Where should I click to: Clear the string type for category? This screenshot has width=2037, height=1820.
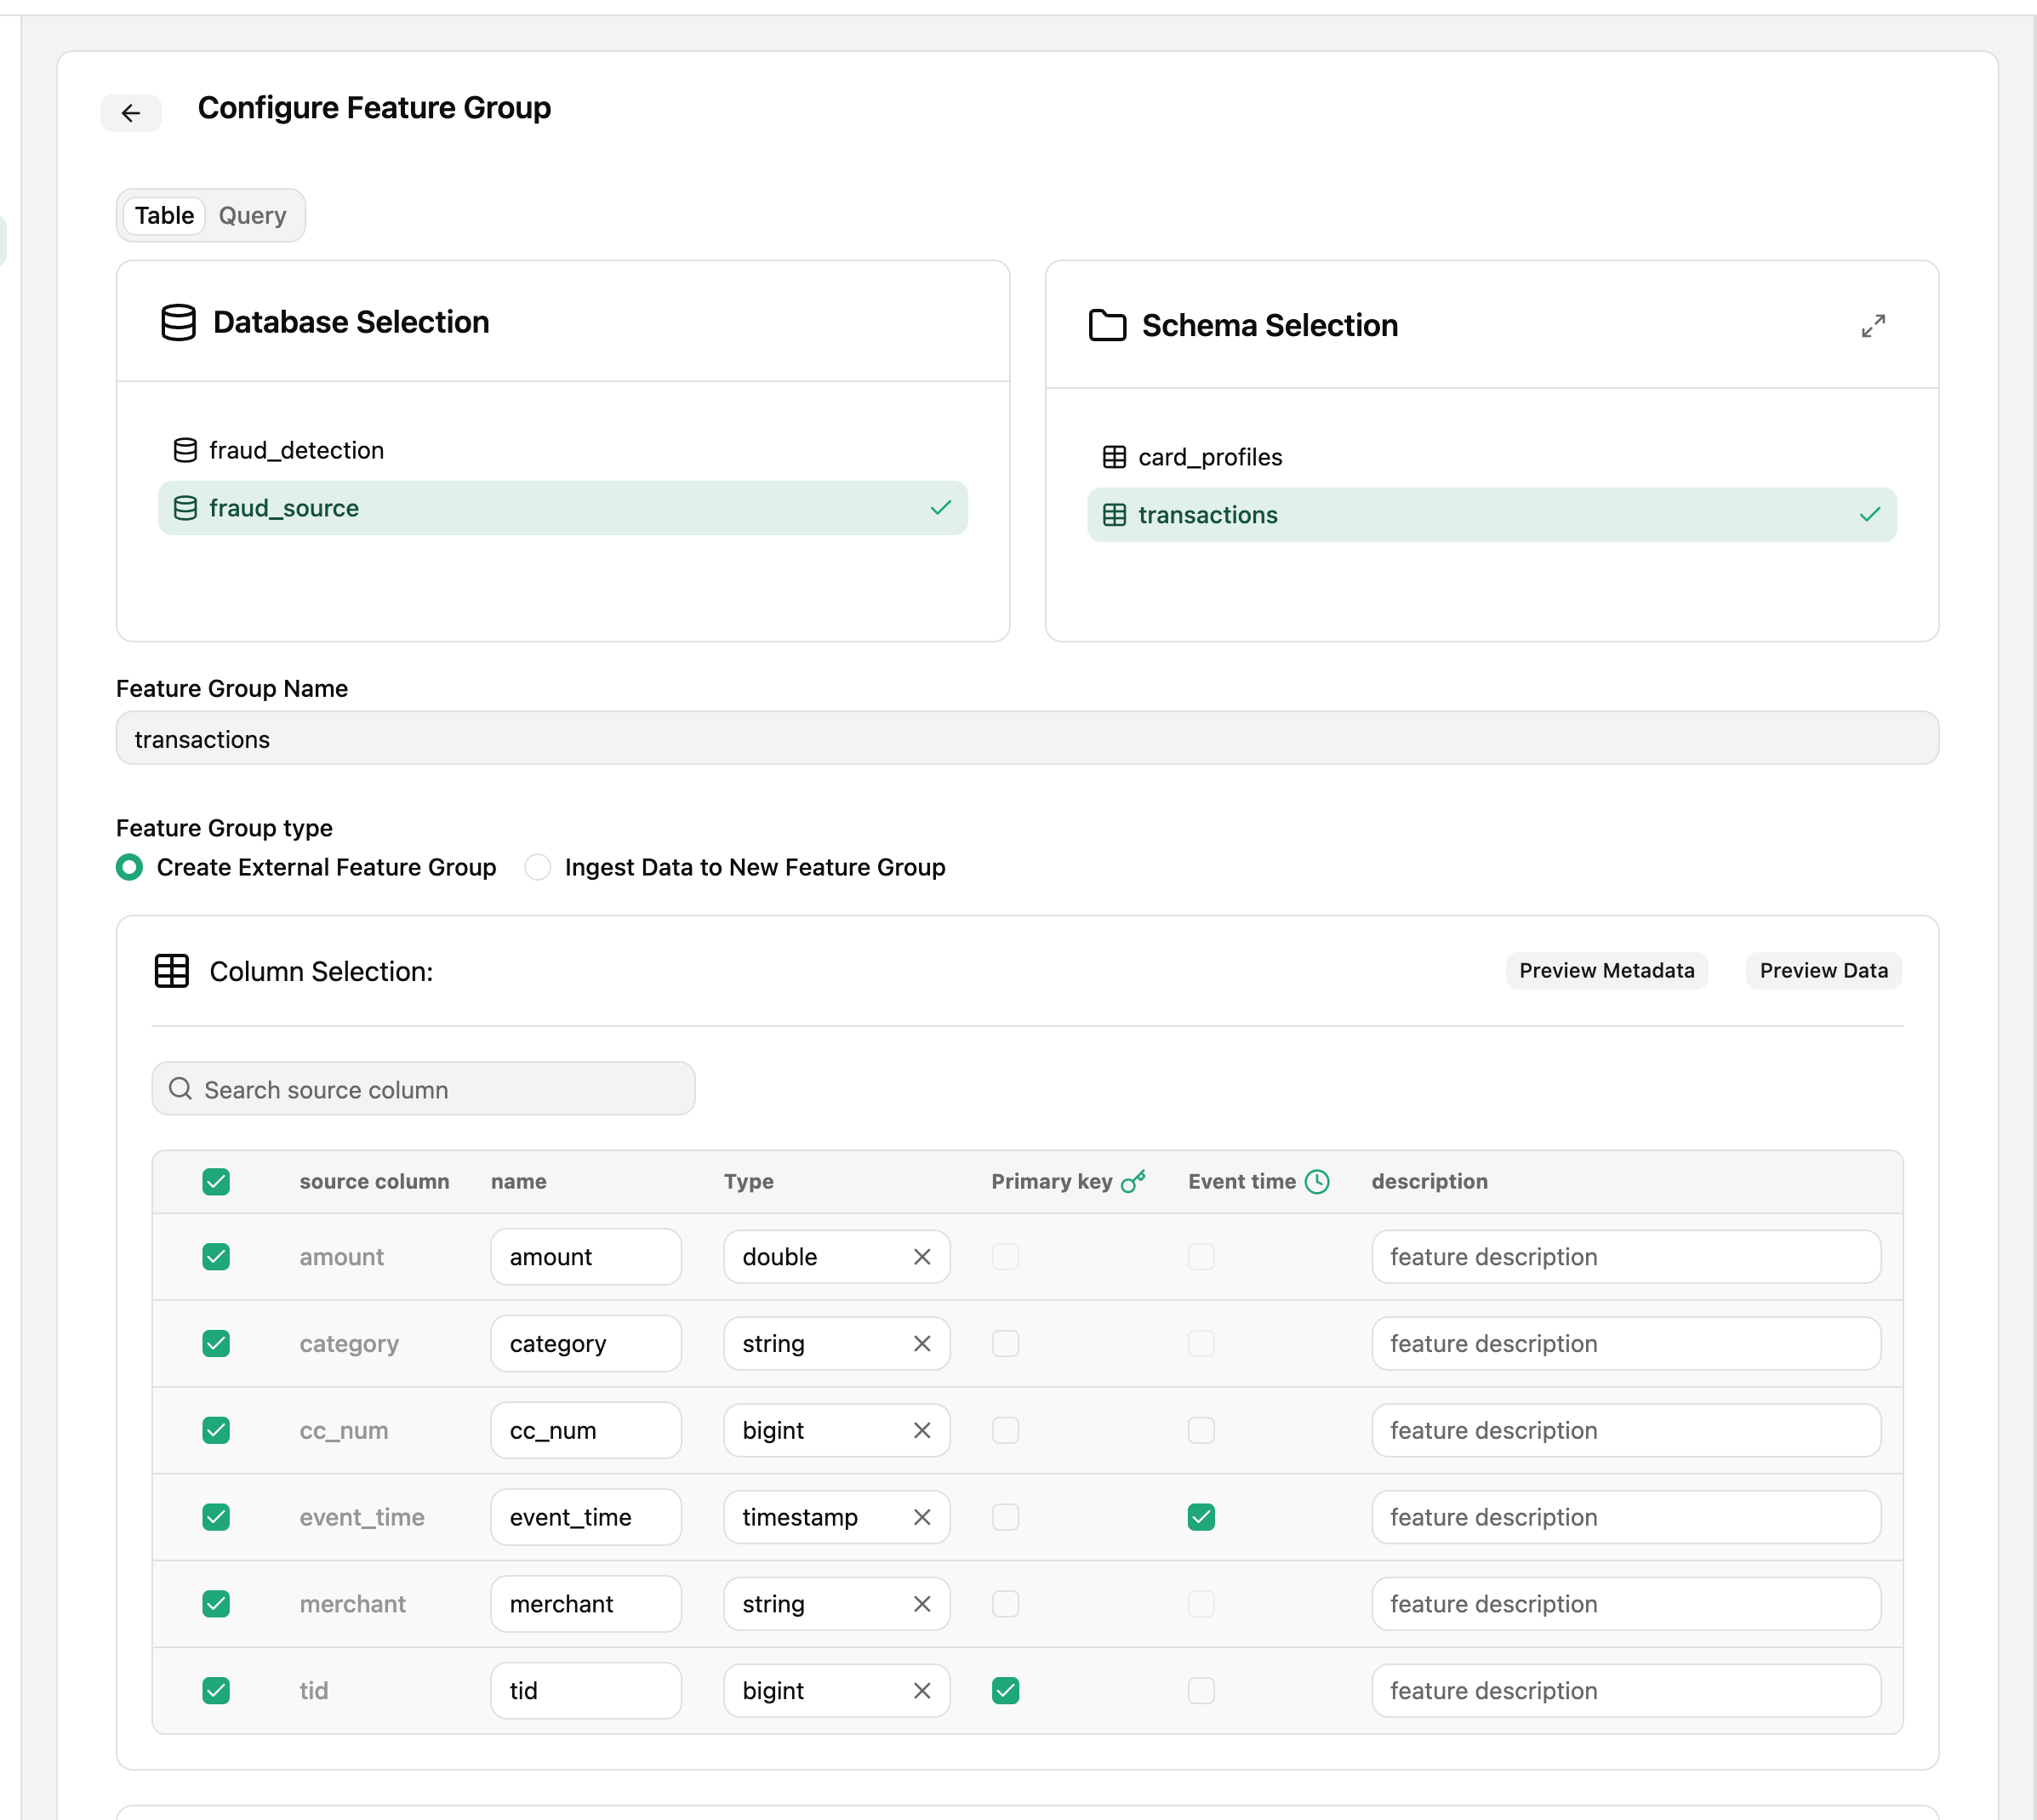click(922, 1344)
